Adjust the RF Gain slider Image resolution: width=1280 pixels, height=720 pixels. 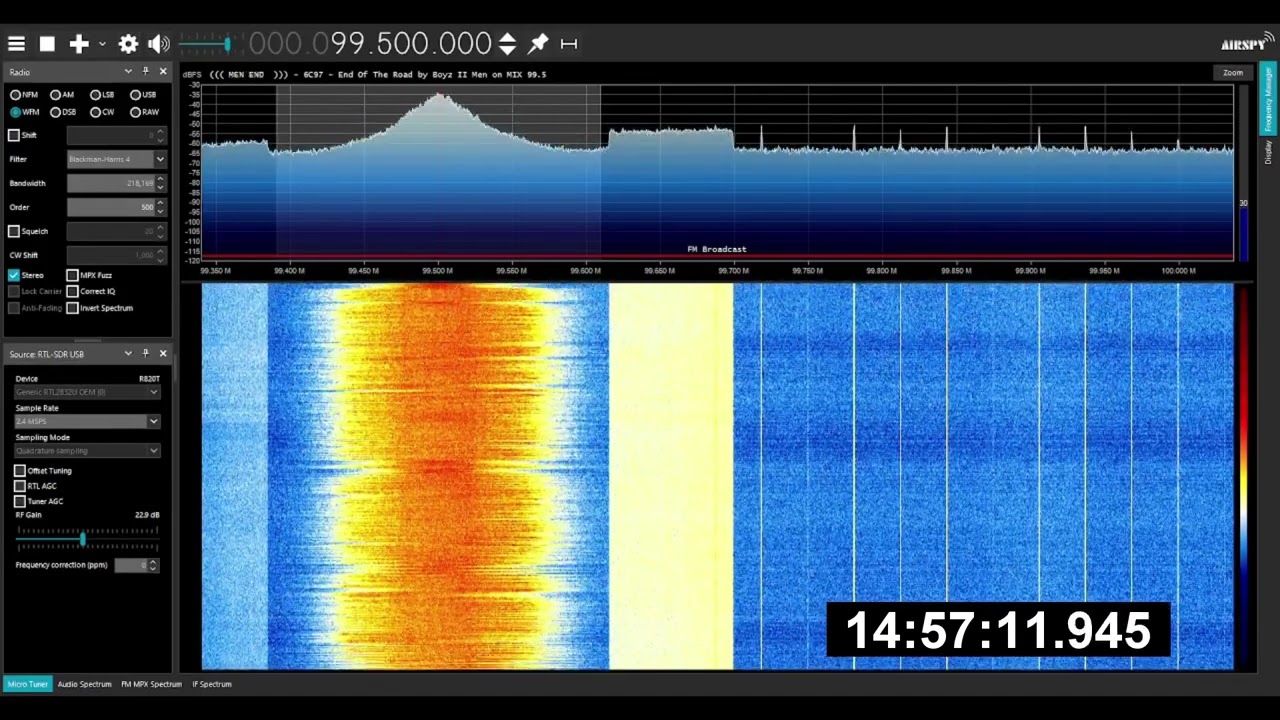(x=87, y=539)
